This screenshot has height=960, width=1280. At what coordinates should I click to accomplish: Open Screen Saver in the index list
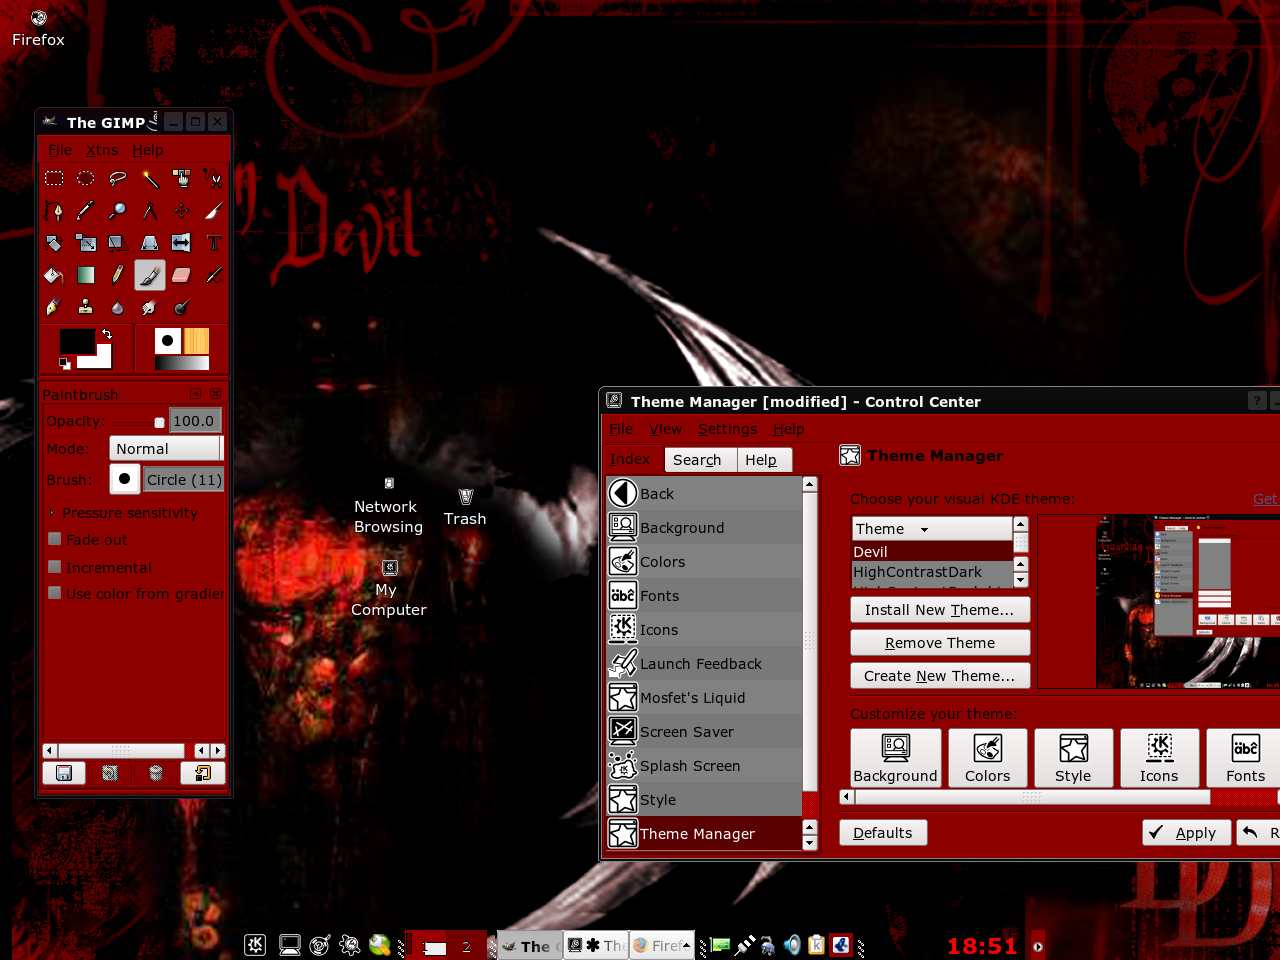click(x=705, y=732)
